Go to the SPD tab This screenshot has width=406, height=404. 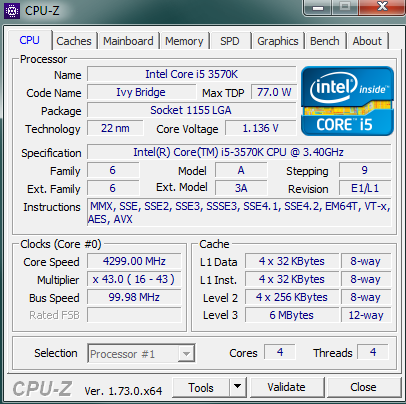[x=230, y=41]
